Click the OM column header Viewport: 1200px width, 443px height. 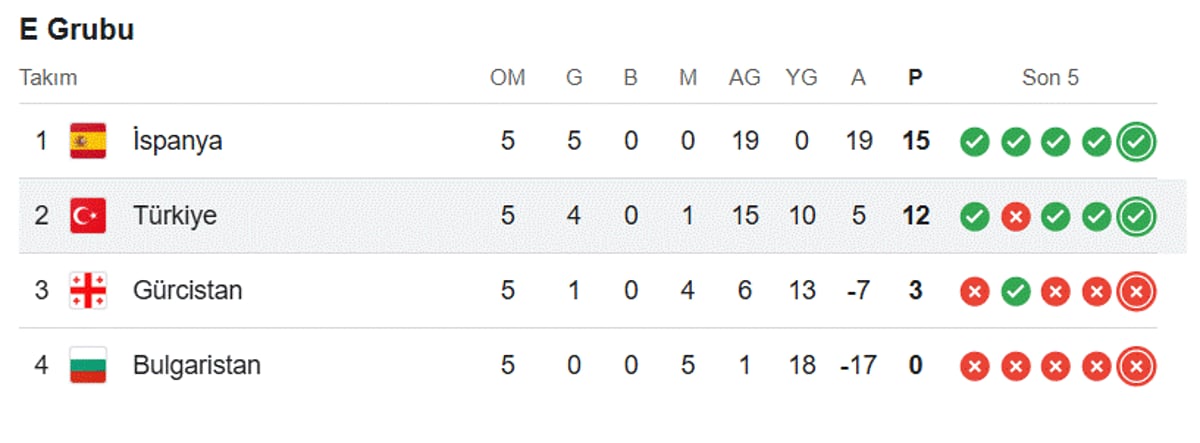[x=507, y=78]
